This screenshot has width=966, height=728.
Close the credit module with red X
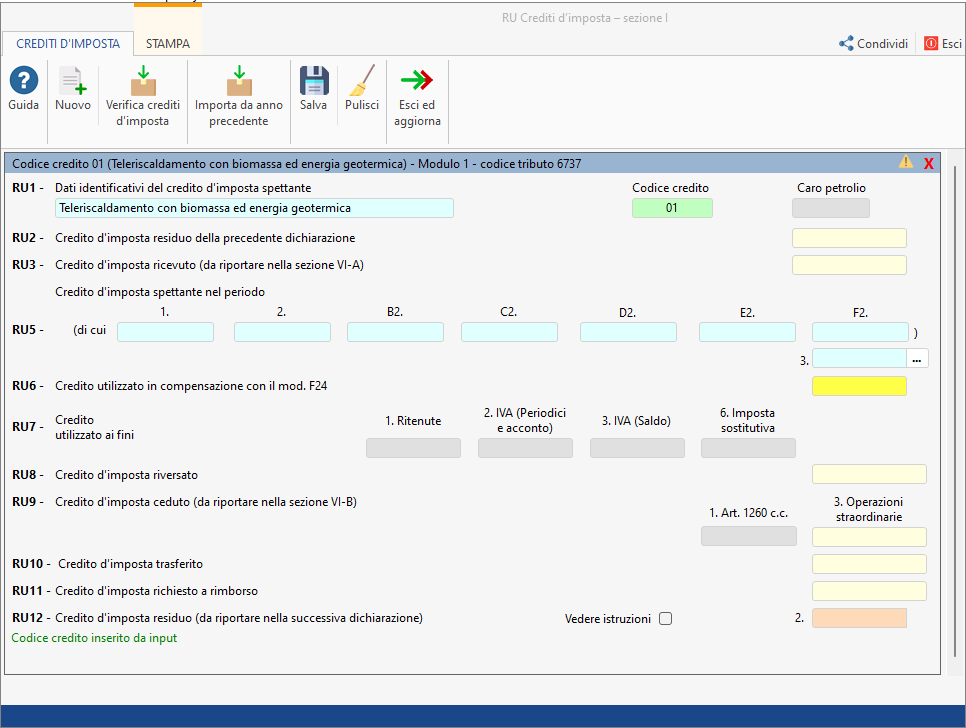[928, 164]
